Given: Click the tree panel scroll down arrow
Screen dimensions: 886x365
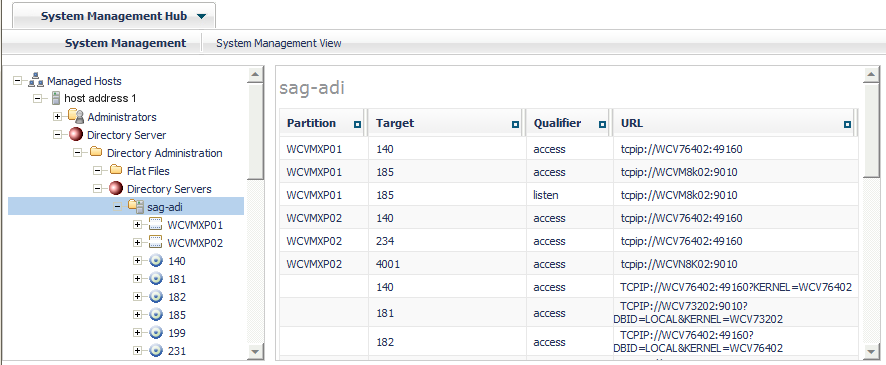Looking at the screenshot, I should 255,351.
